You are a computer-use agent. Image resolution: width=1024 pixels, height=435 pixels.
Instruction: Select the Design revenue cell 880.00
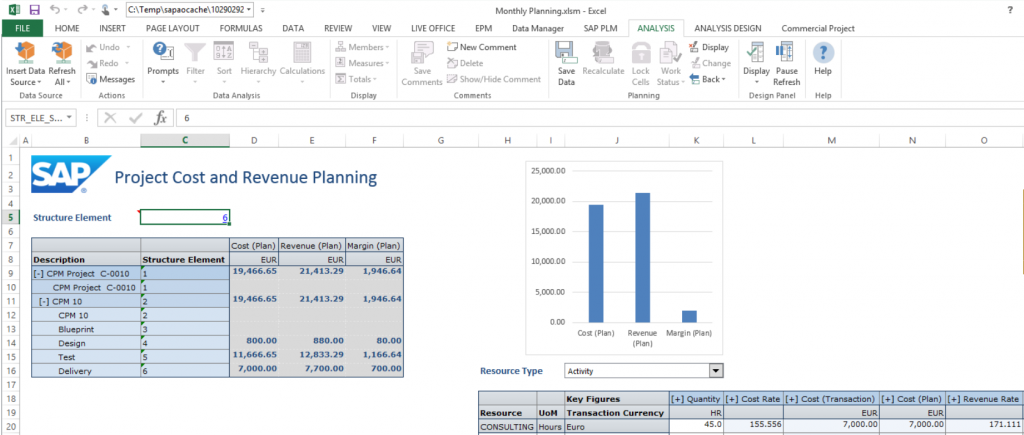(x=312, y=342)
